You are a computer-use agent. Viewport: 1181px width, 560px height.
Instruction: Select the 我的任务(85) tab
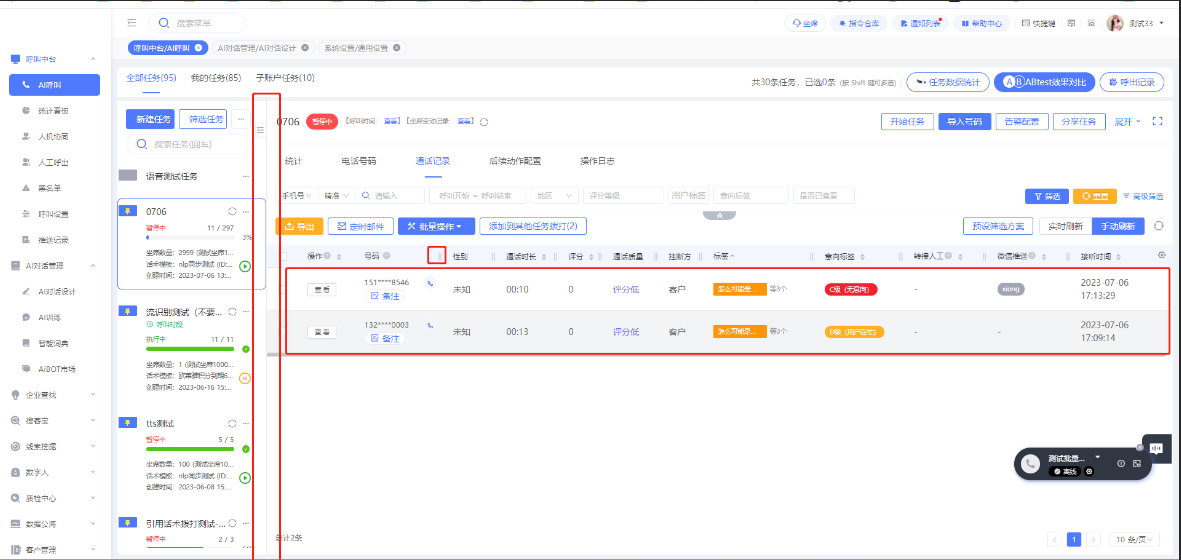click(215, 78)
